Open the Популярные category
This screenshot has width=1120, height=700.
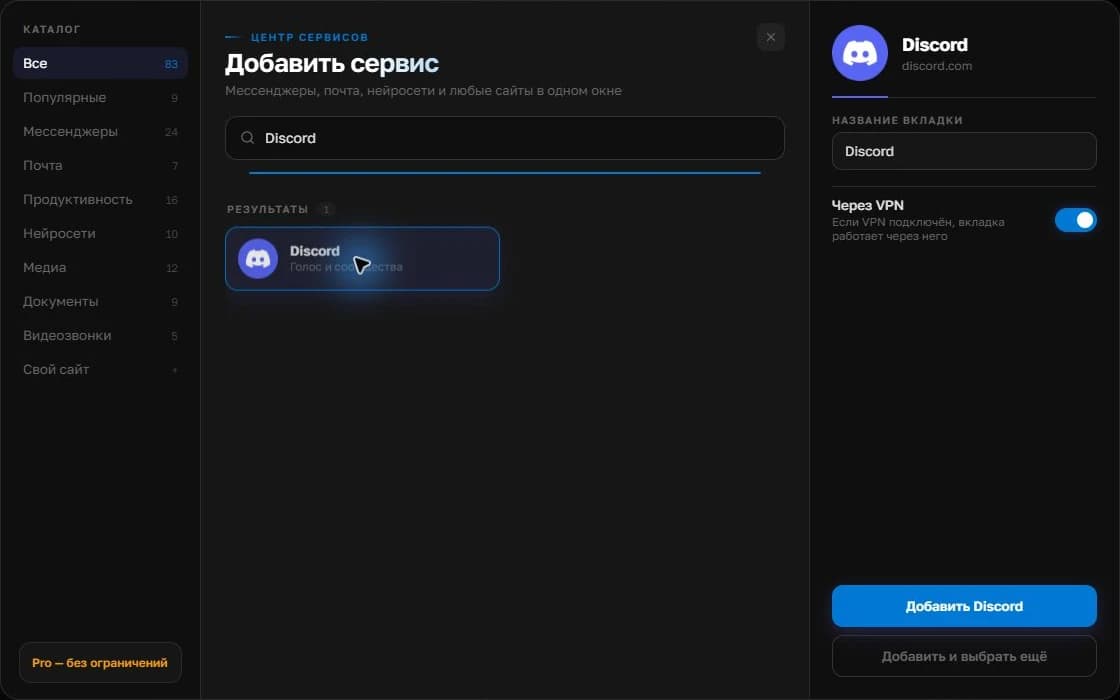[100, 97]
